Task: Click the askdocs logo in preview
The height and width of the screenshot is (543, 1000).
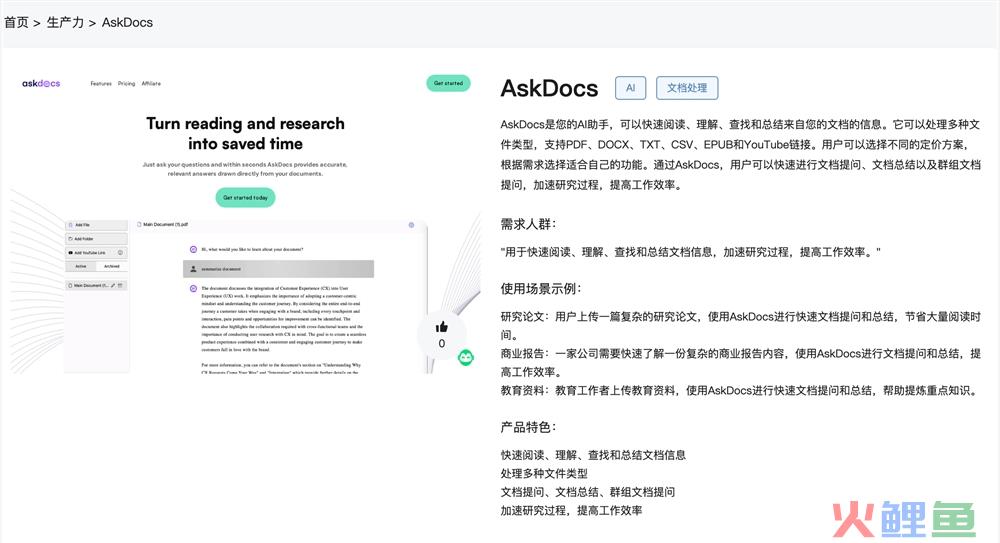Action: (x=41, y=84)
